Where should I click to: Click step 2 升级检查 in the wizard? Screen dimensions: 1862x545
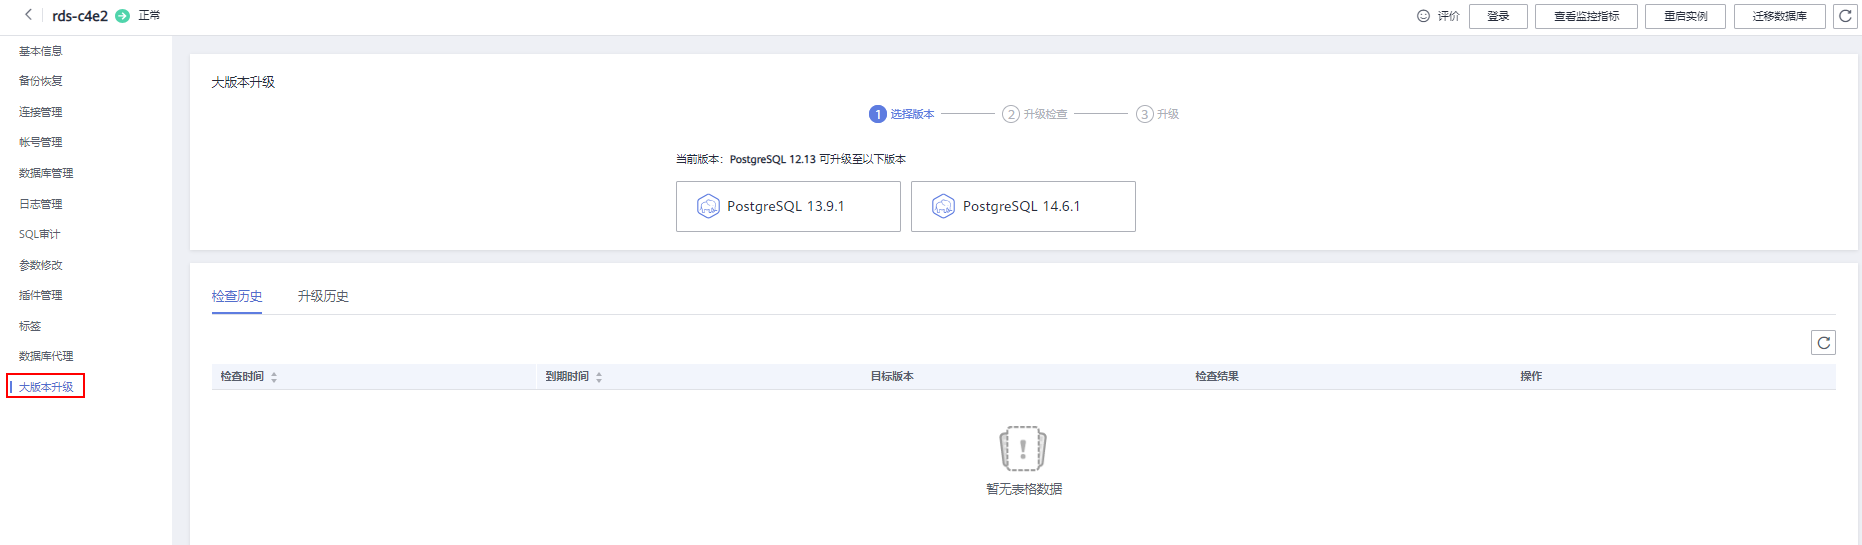(x=1035, y=114)
